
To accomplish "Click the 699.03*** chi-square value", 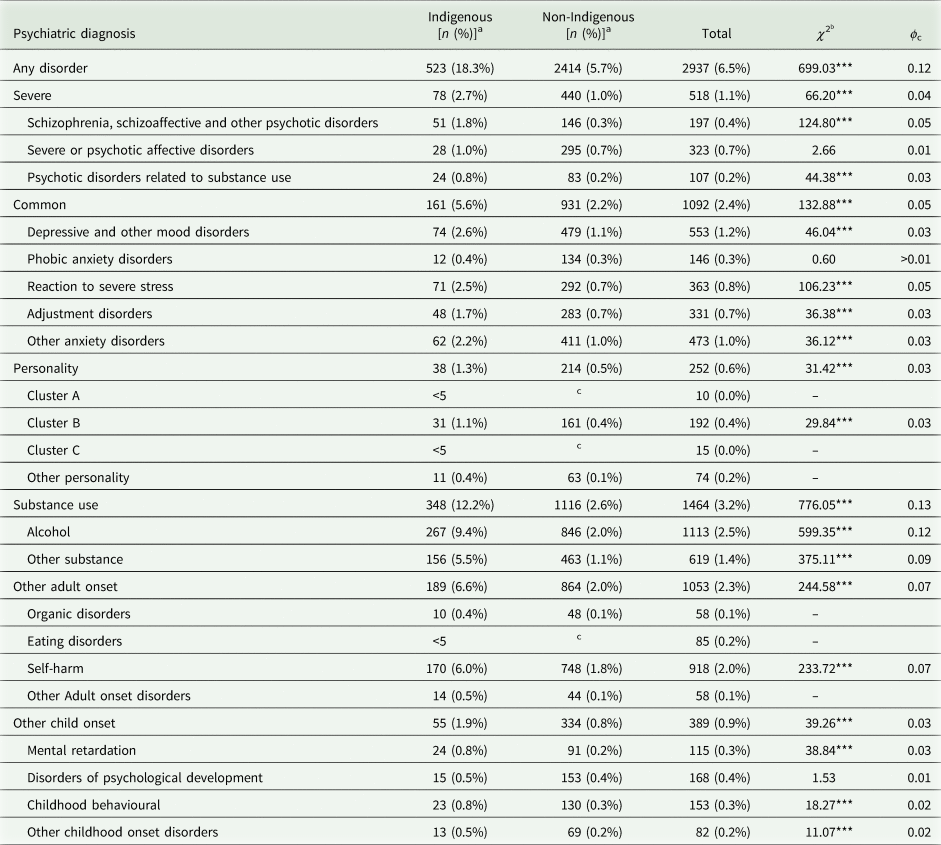I will pos(824,68).
